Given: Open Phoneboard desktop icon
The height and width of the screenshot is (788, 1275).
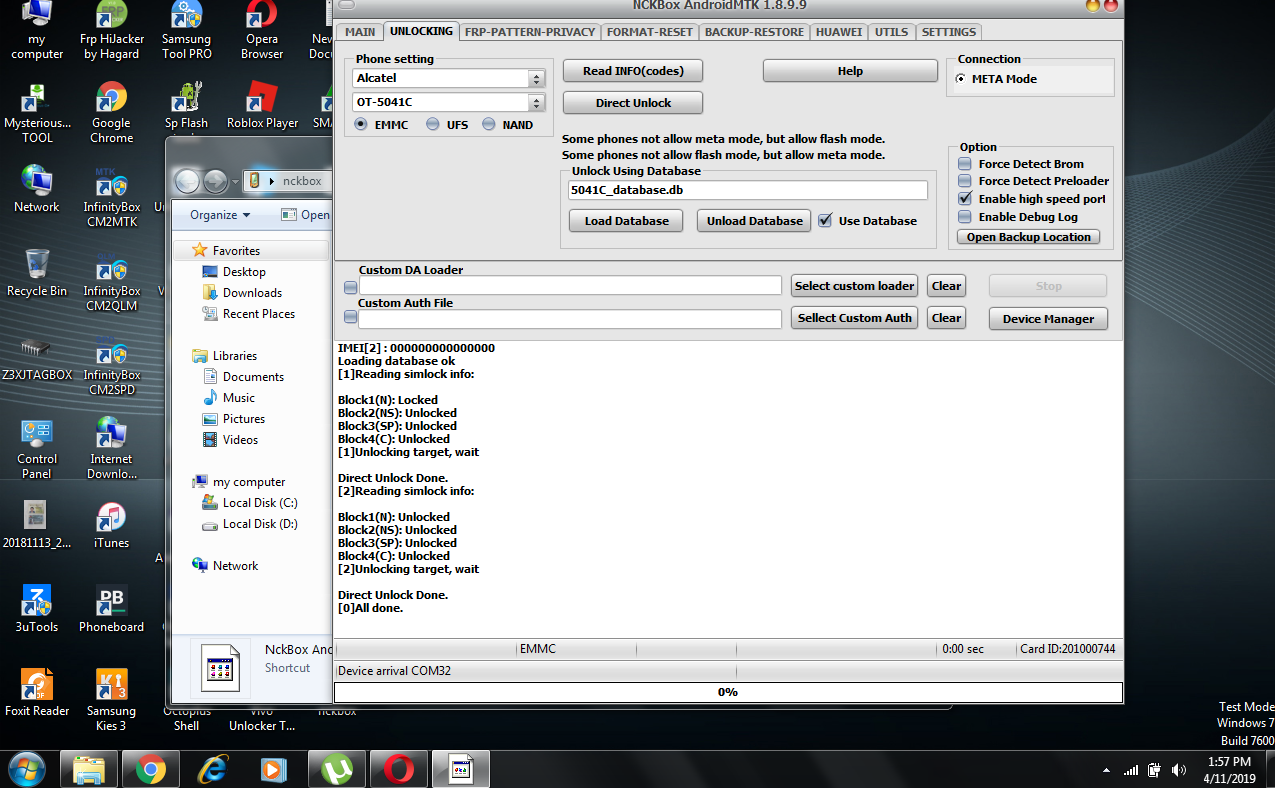Looking at the screenshot, I should pyautogui.click(x=111, y=609).
